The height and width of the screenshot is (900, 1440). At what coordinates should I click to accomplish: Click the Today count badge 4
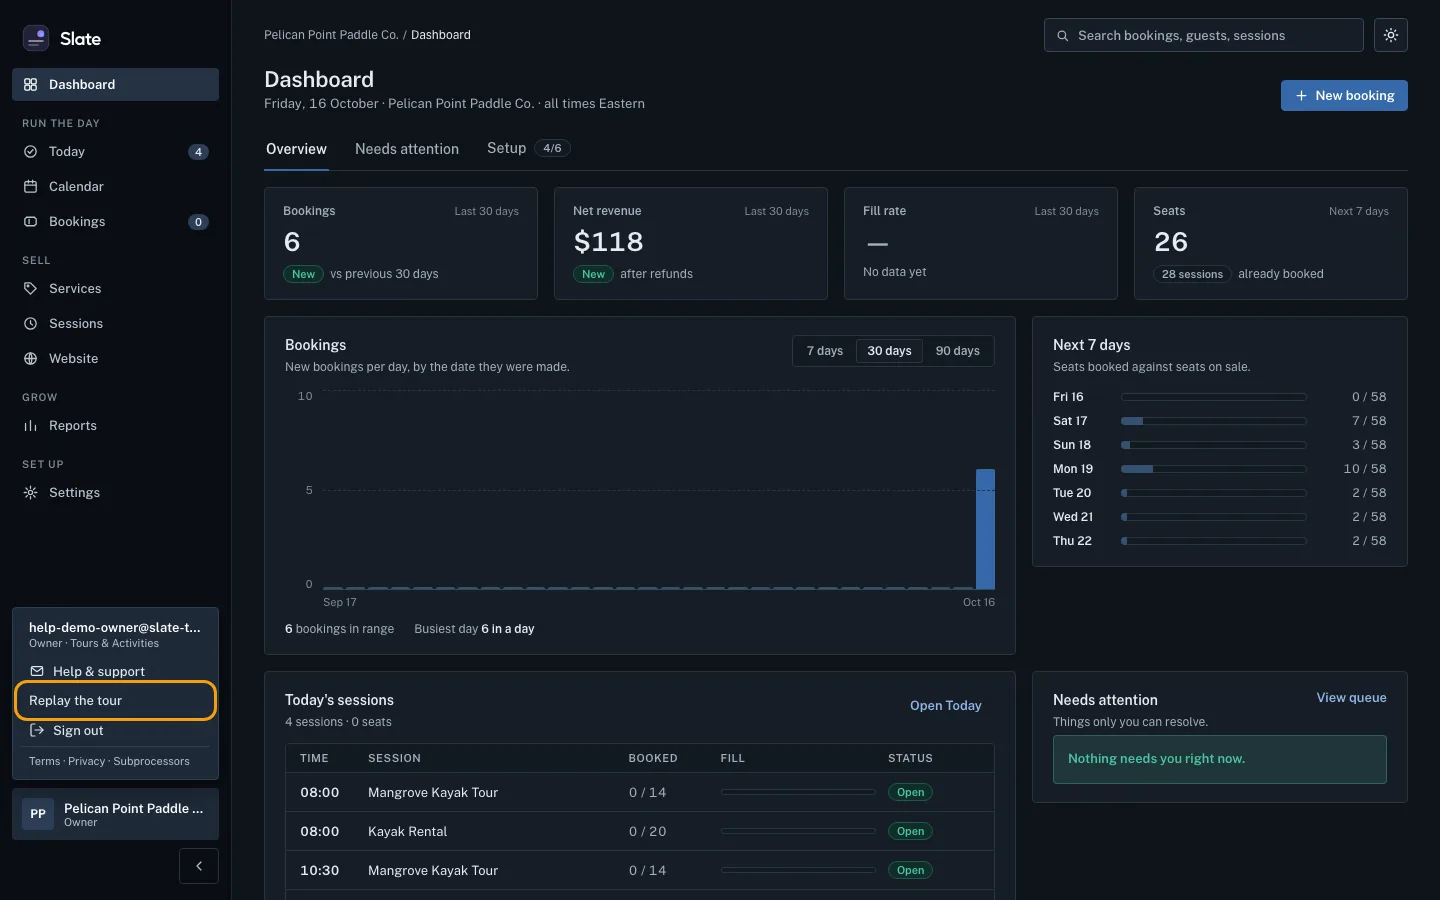199,152
